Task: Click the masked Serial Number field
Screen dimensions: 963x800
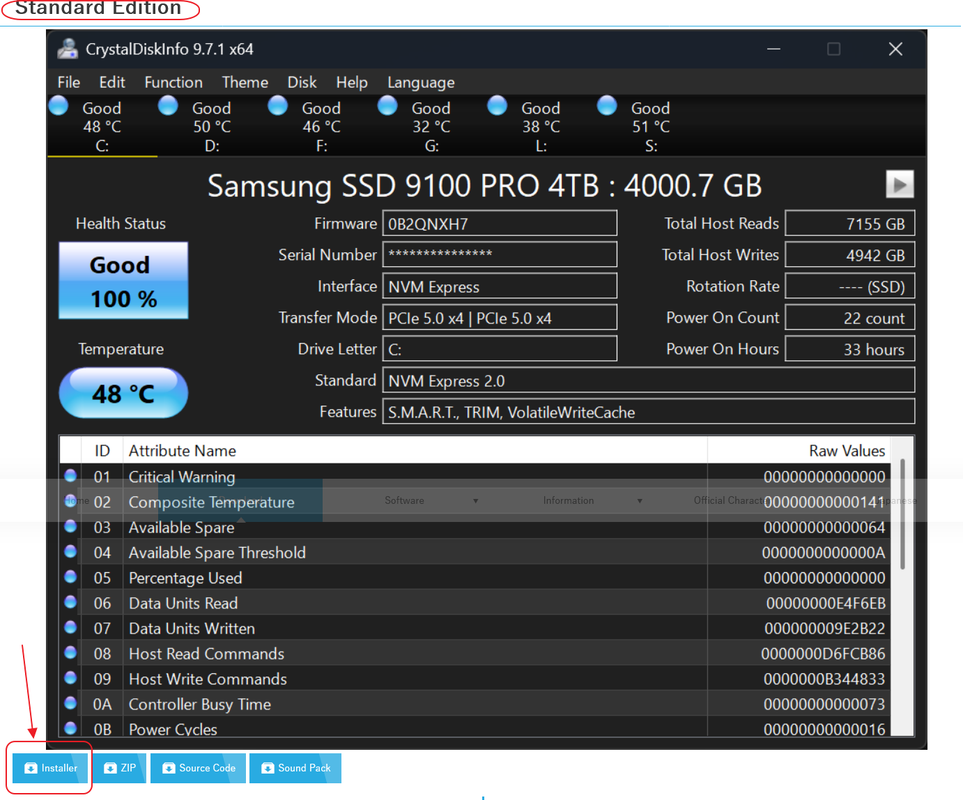Action: pos(499,255)
